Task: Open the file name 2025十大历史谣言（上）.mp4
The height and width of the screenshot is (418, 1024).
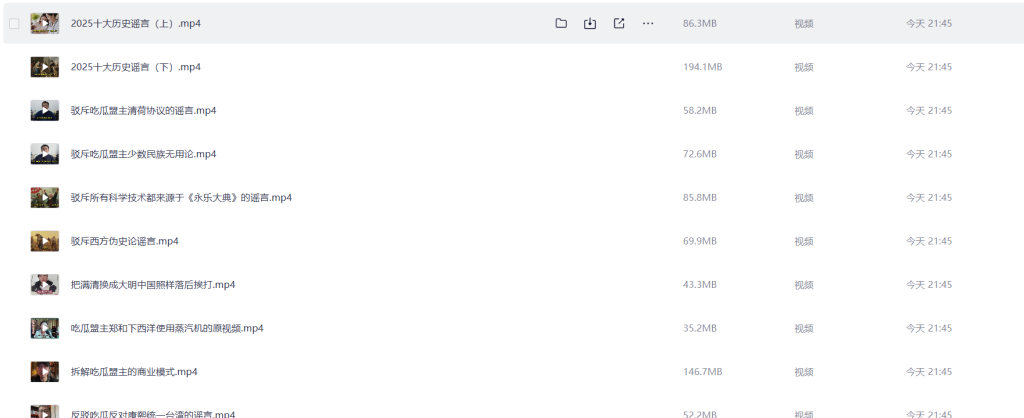Action: tap(135, 23)
